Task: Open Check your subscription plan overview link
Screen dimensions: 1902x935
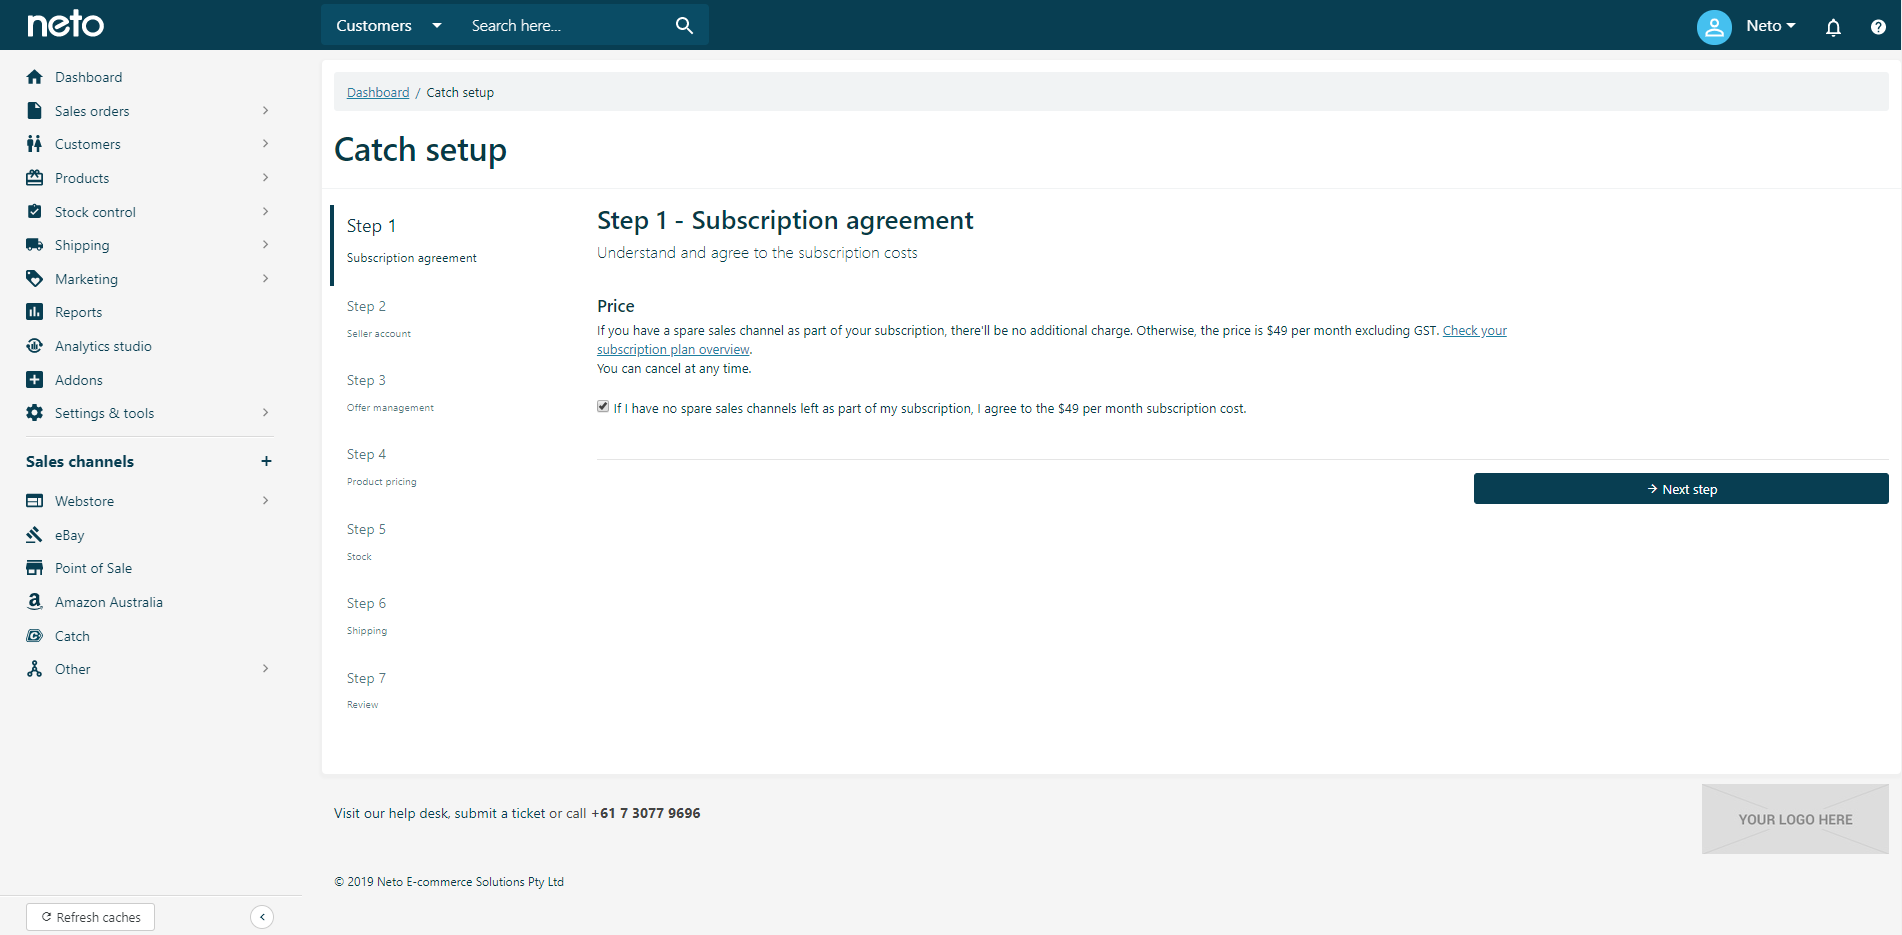Action: click(1474, 331)
